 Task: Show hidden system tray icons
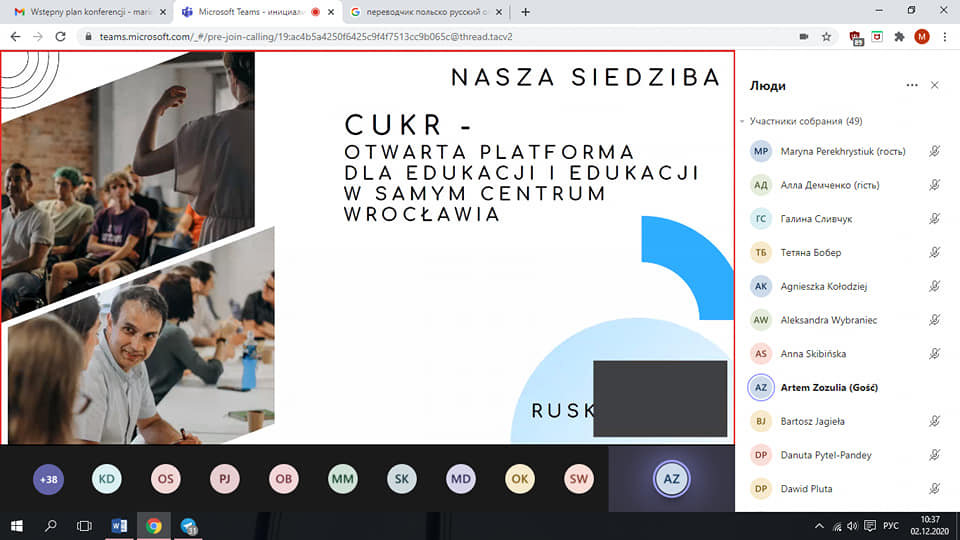[819, 526]
